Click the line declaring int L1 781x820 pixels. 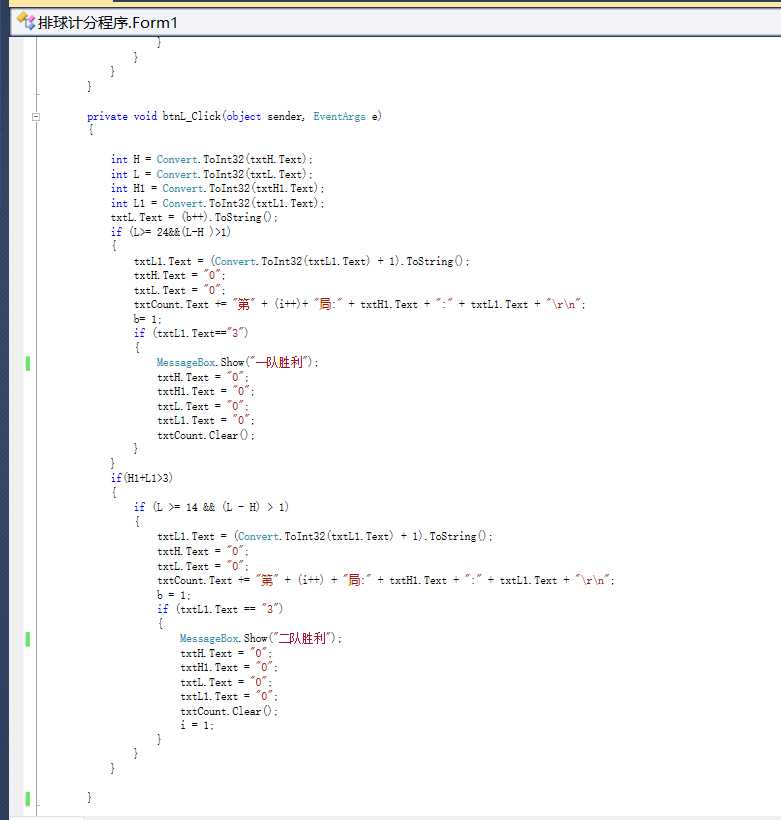point(218,203)
